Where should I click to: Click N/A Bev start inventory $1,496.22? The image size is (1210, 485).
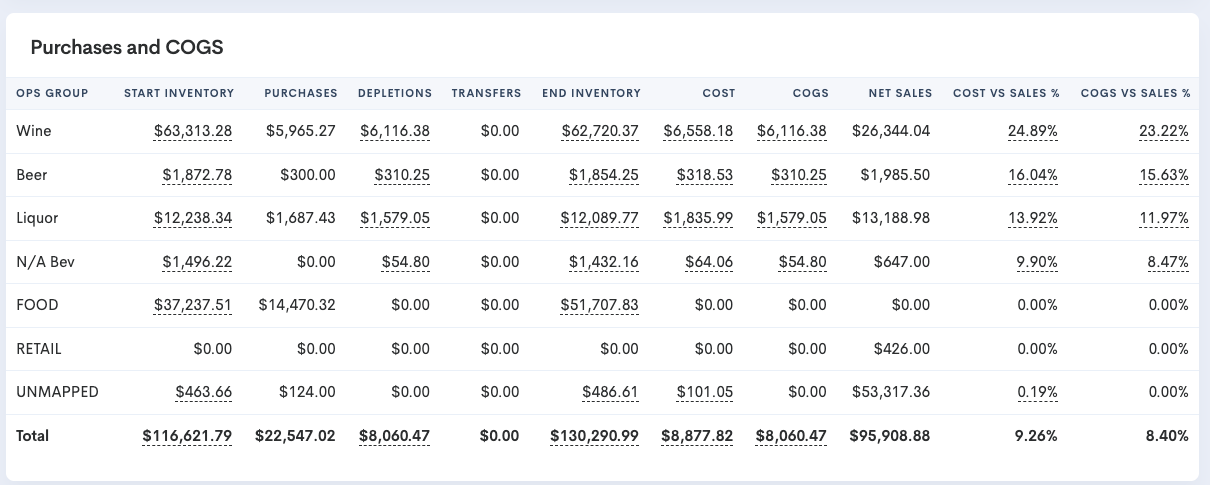pyautogui.click(x=197, y=262)
